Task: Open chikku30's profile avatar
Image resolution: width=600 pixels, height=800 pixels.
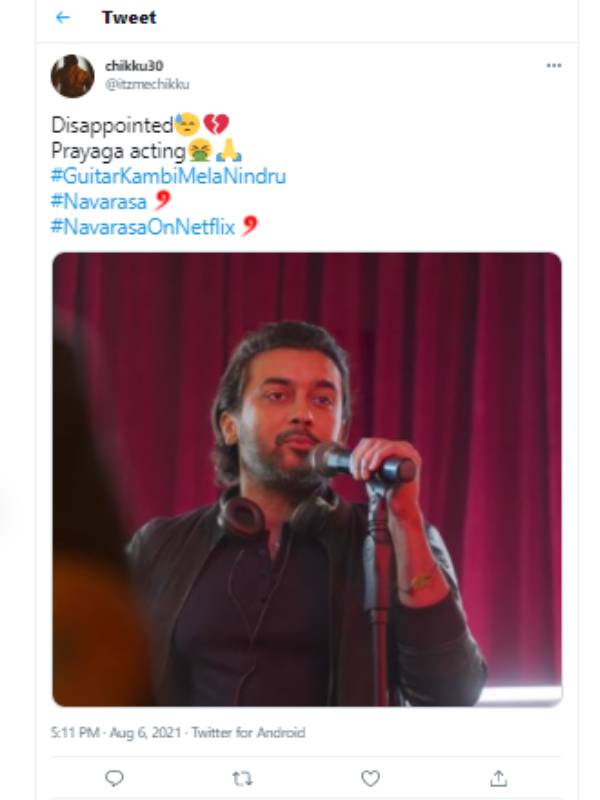Action: coord(73,76)
